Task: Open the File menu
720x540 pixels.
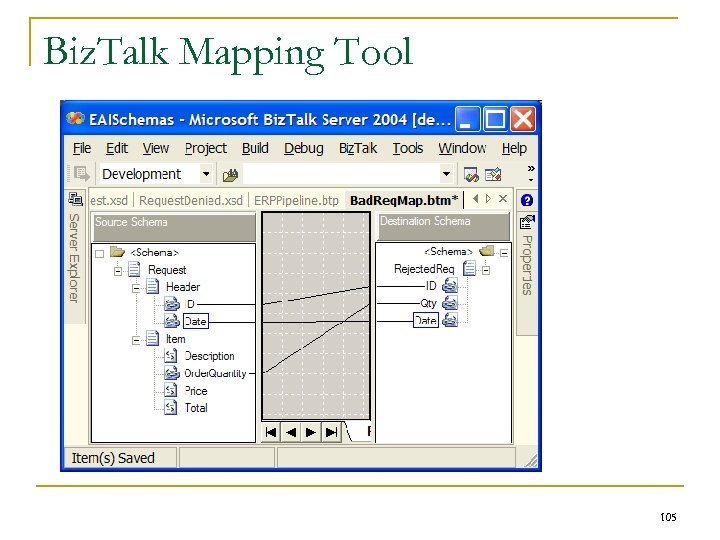Action: coord(82,148)
